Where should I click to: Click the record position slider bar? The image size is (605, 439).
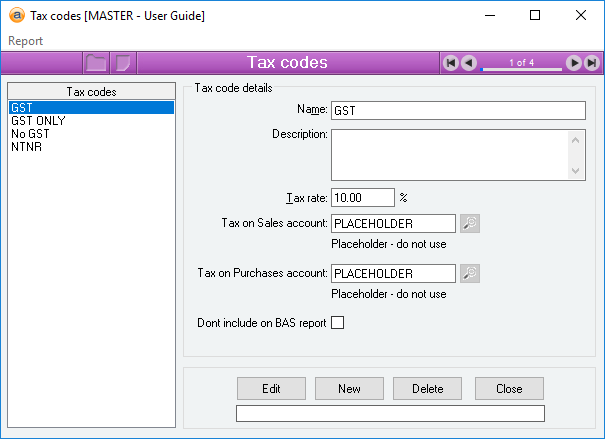pos(521,69)
